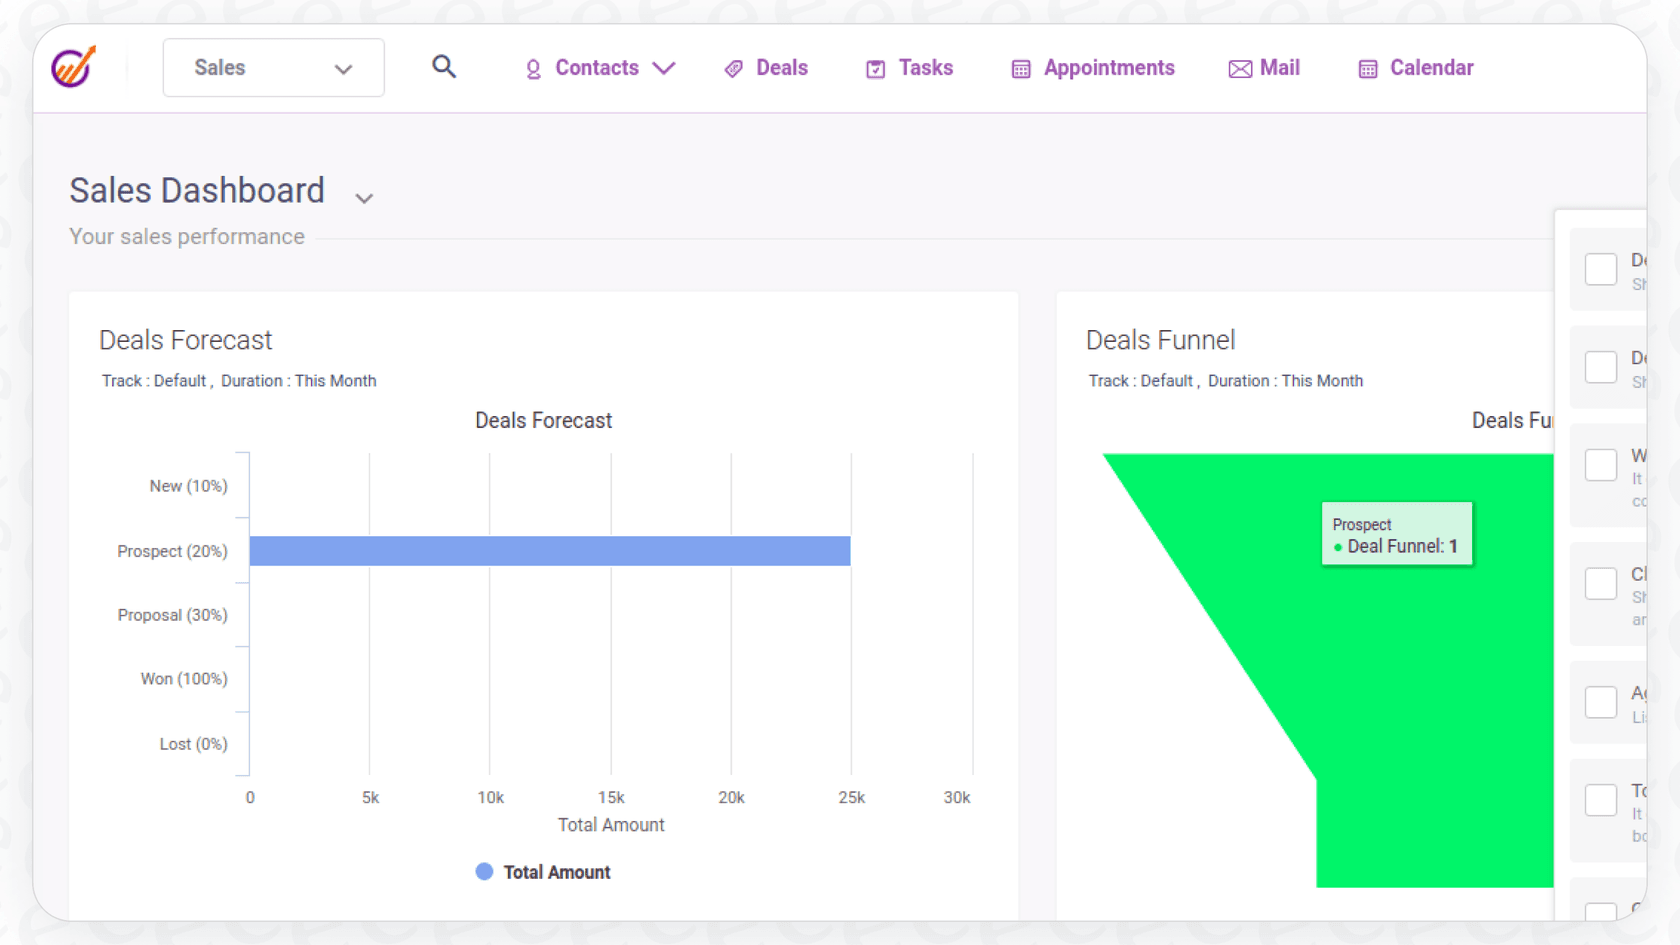The image size is (1680, 945).
Task: Open the Sales module dropdown
Action: (x=273, y=67)
